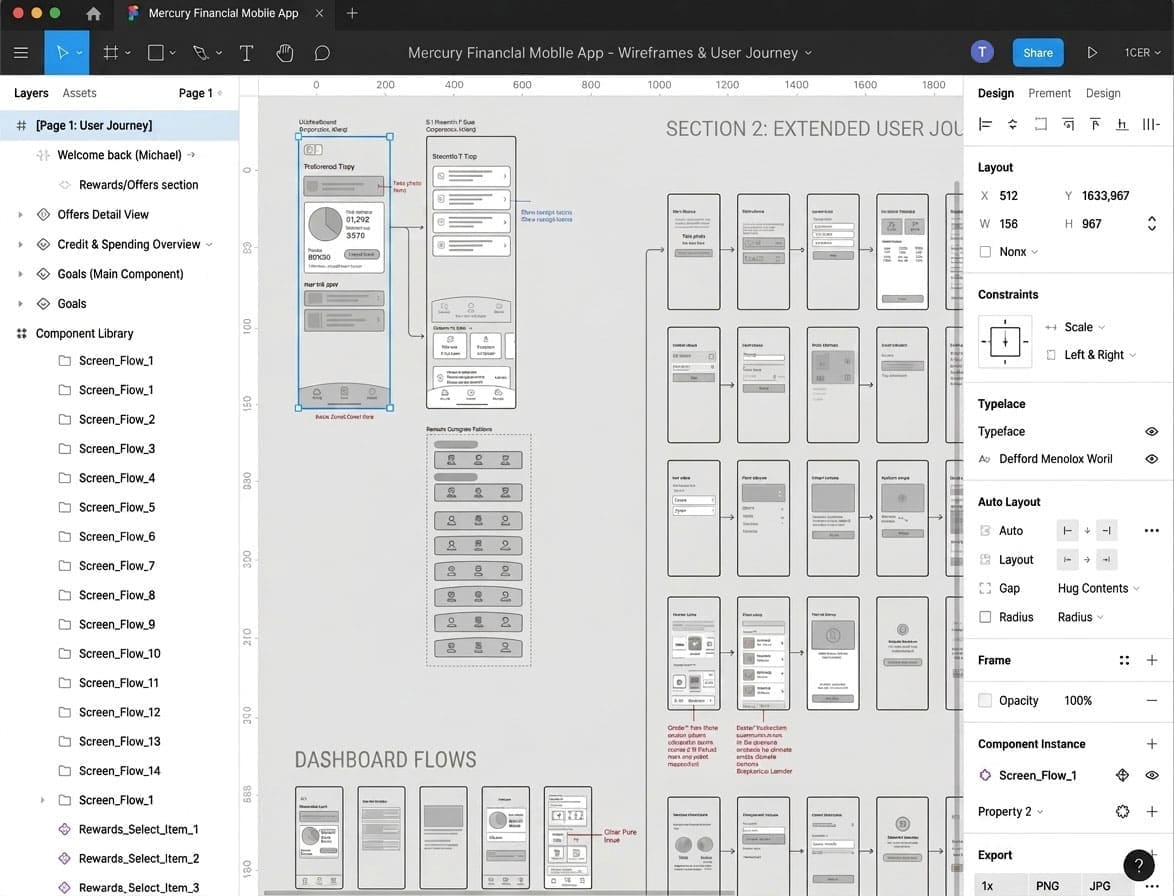This screenshot has width=1176, height=896.
Task: Open the 1CER zoom dropdown
Action: (x=1142, y=52)
